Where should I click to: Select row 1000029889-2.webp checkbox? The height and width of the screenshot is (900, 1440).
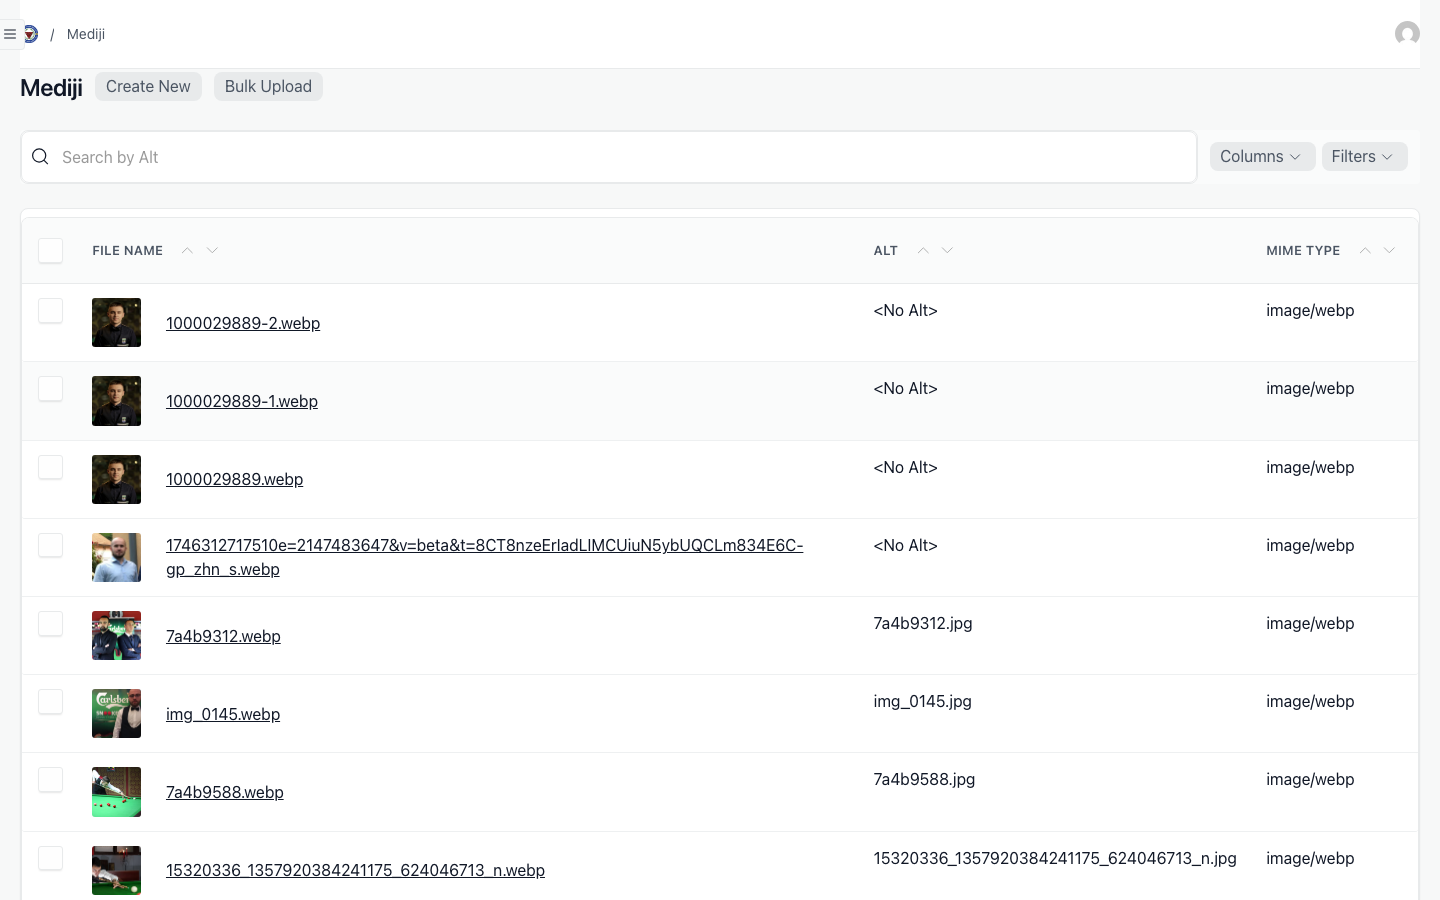pyautogui.click(x=50, y=311)
